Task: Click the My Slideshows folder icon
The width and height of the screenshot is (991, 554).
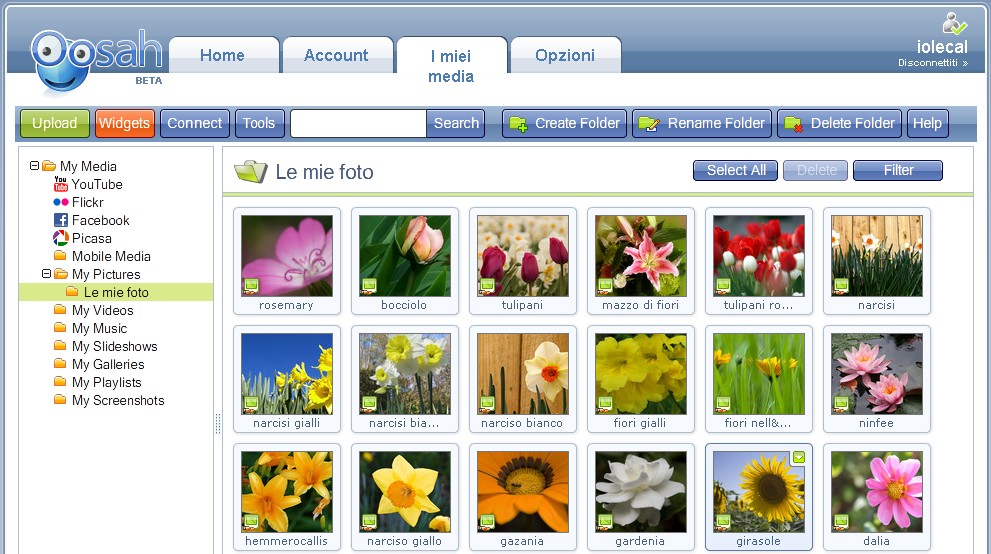Action: pyautogui.click(x=60, y=346)
